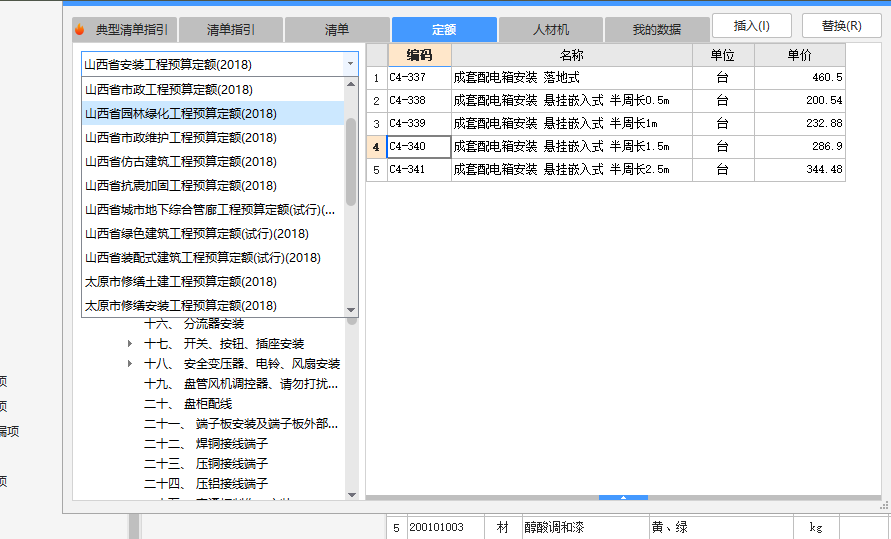Select 山西省装配式建筑工程预算定额(试行)(2018)
891x539 pixels.
tap(213, 257)
